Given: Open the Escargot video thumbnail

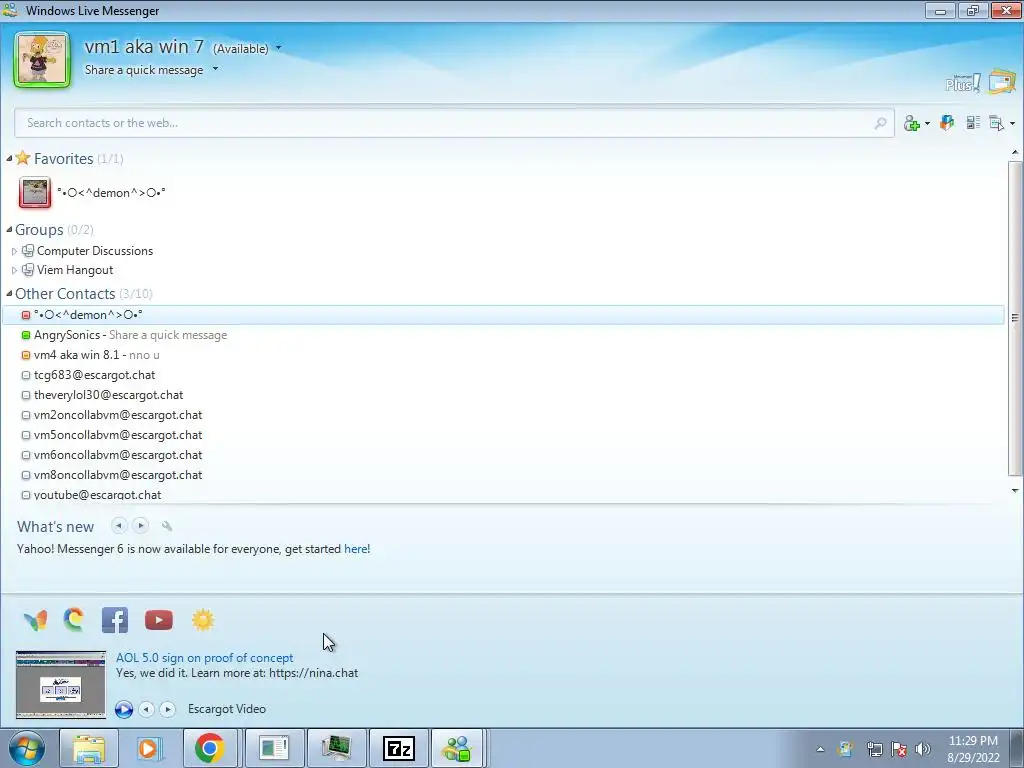Looking at the screenshot, I should [x=61, y=684].
